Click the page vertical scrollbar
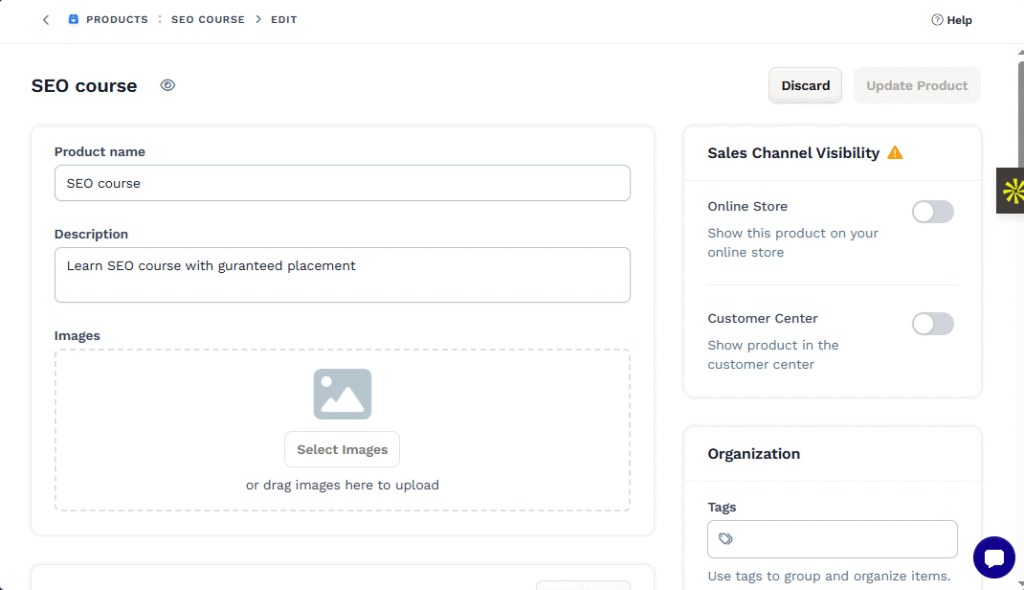 click(1020, 114)
